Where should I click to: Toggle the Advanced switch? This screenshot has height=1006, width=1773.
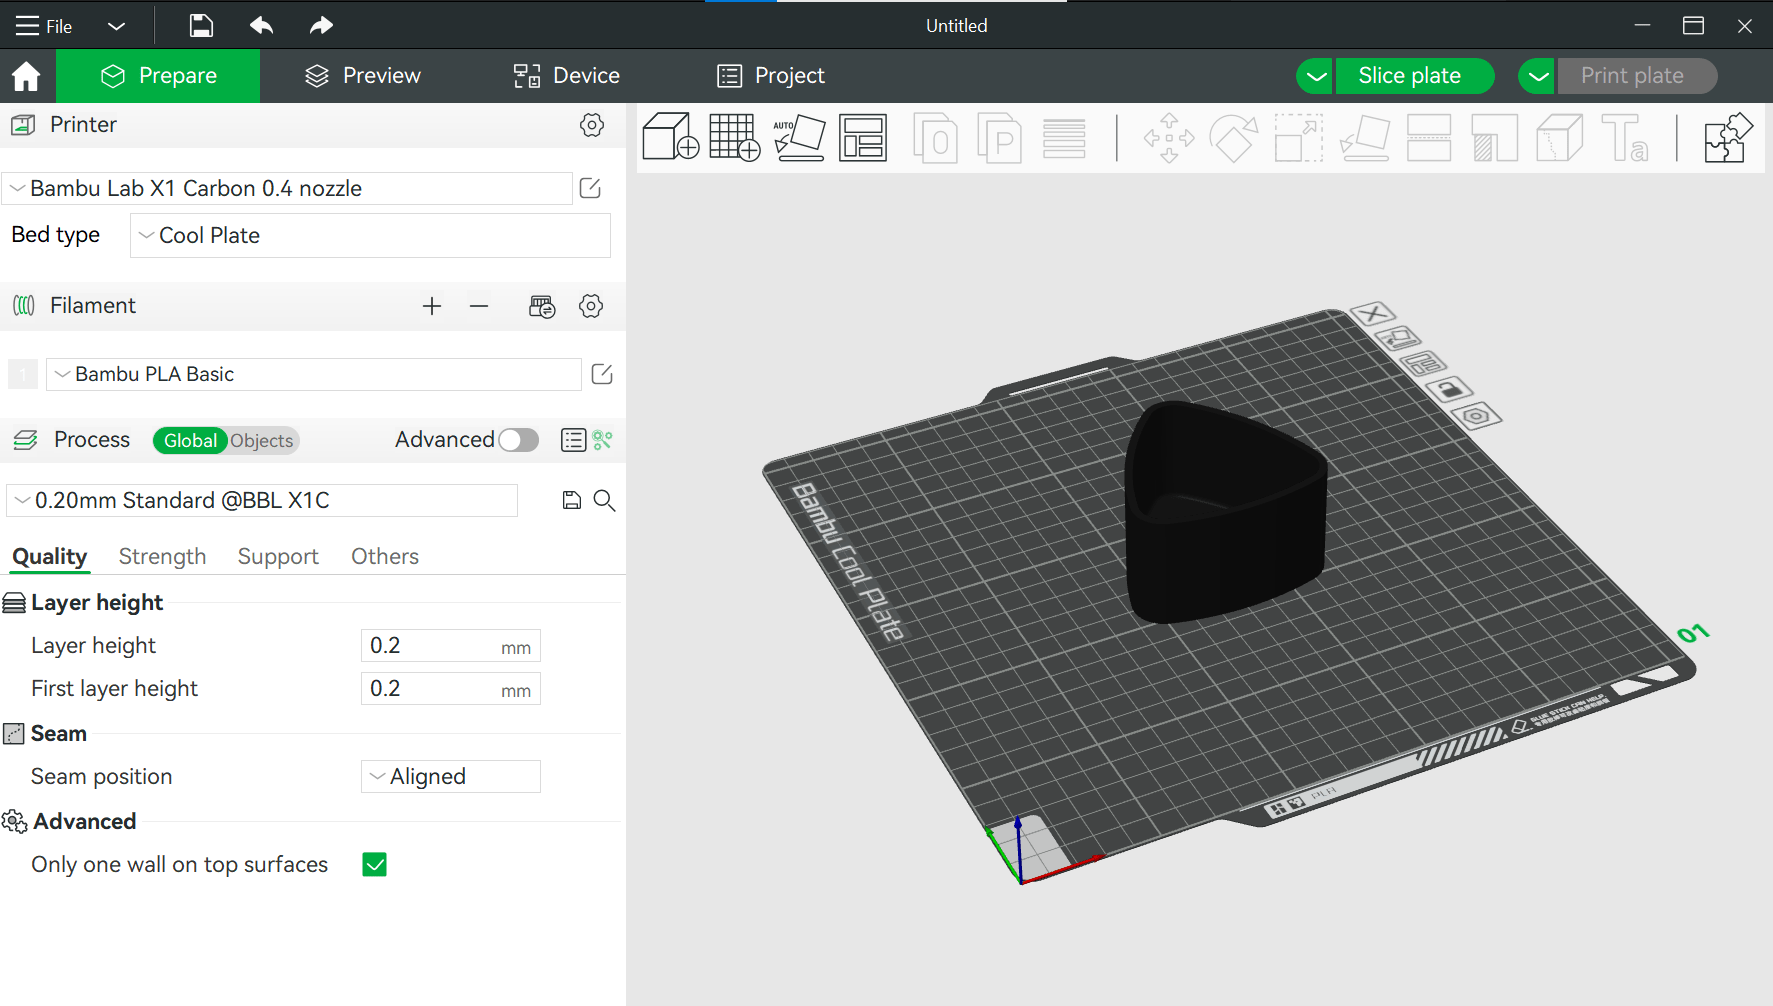518,440
